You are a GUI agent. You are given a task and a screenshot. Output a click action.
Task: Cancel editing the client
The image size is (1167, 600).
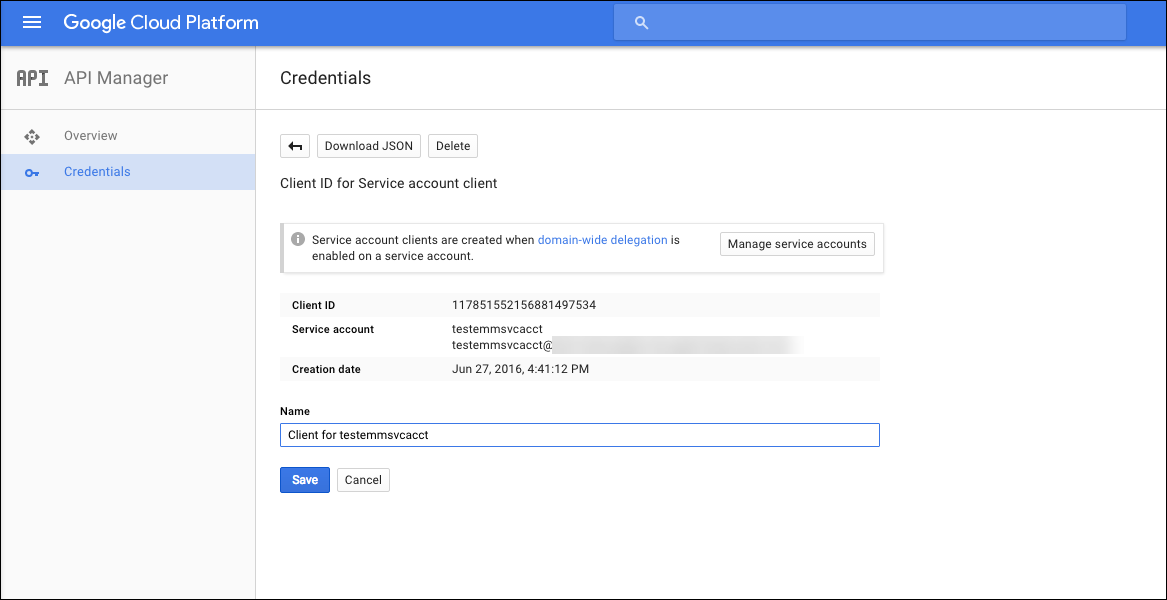(x=363, y=480)
